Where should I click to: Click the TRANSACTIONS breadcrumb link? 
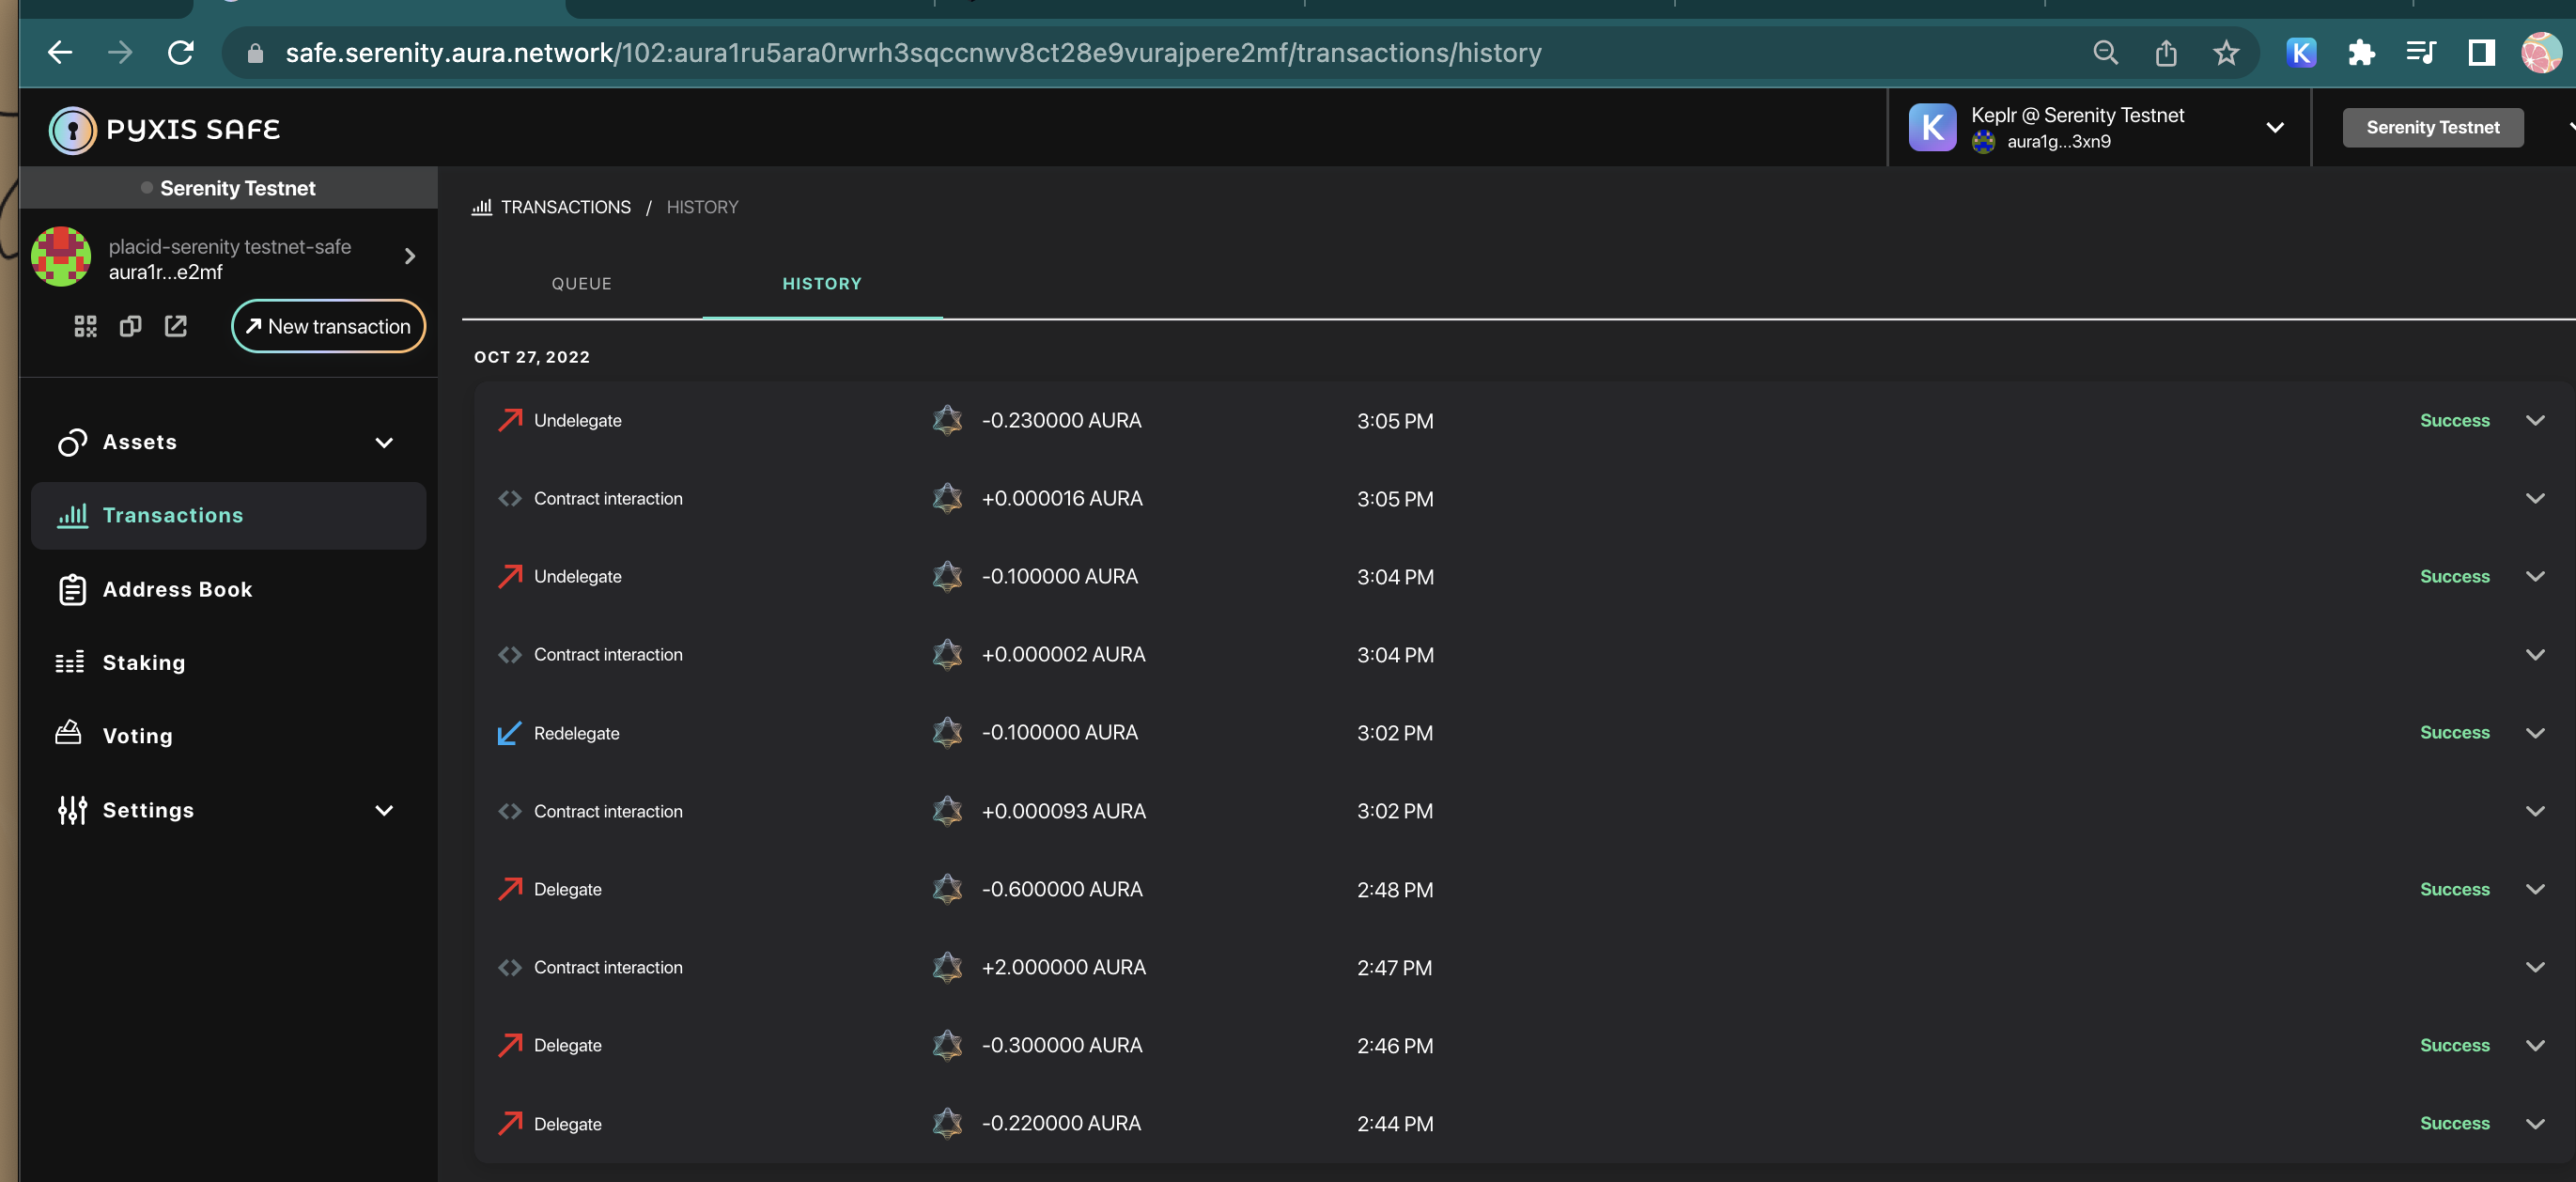pos(565,207)
